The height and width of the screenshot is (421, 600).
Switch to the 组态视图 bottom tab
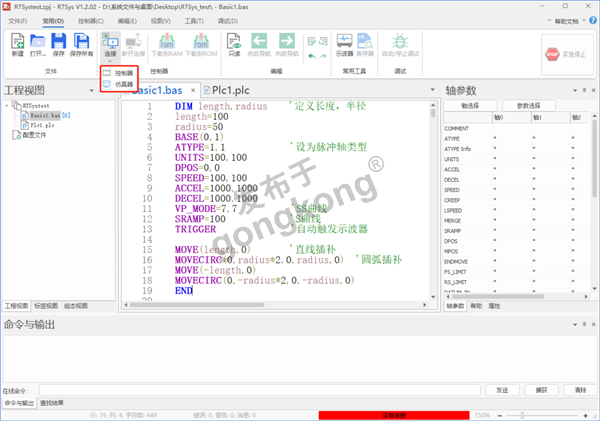coord(76,306)
